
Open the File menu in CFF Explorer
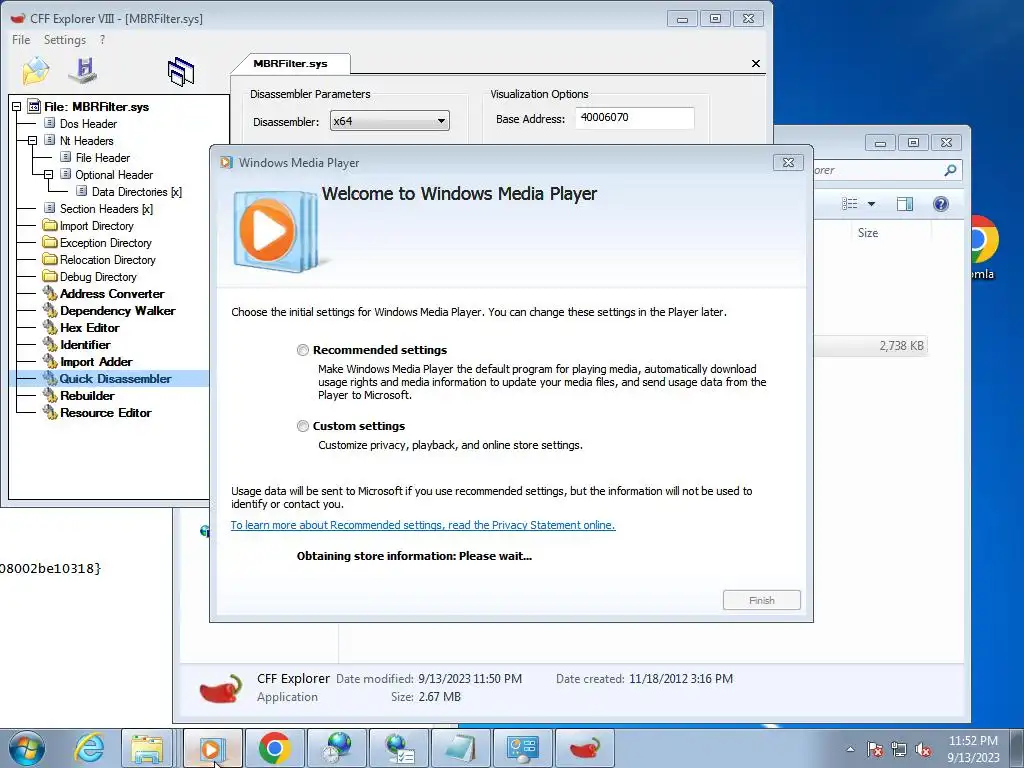[x=21, y=40]
